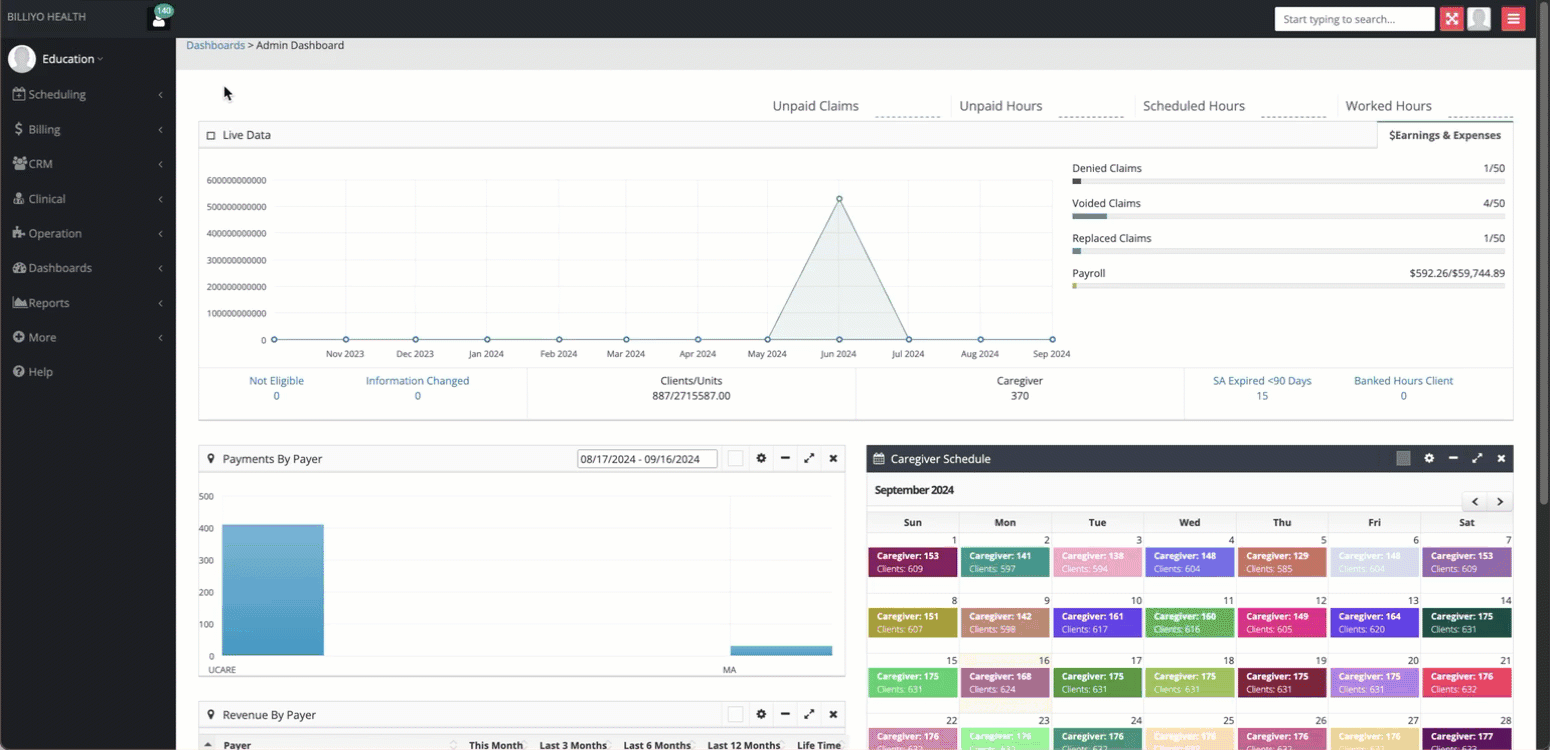Click the notifications badge icon showing 140
Viewport: 1550px width, 750px height.
[159, 18]
